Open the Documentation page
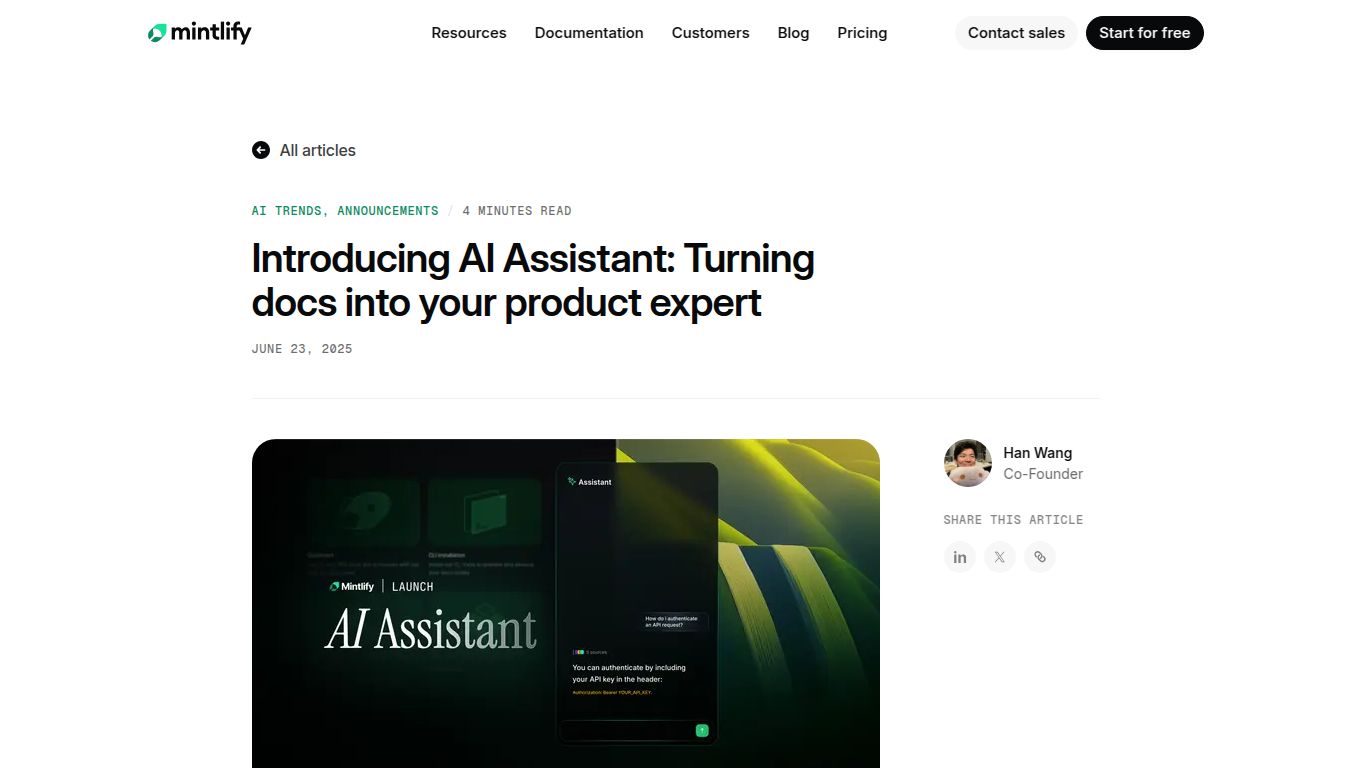Screen dimensions: 1366x768 tap(589, 33)
